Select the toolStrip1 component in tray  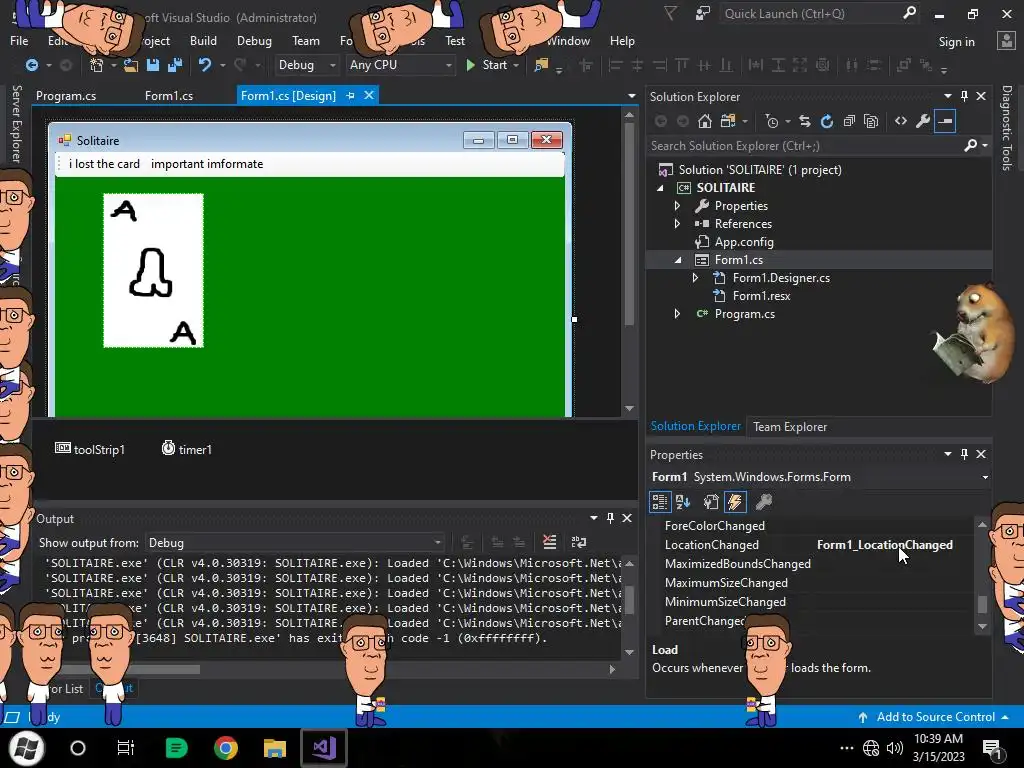(x=90, y=449)
